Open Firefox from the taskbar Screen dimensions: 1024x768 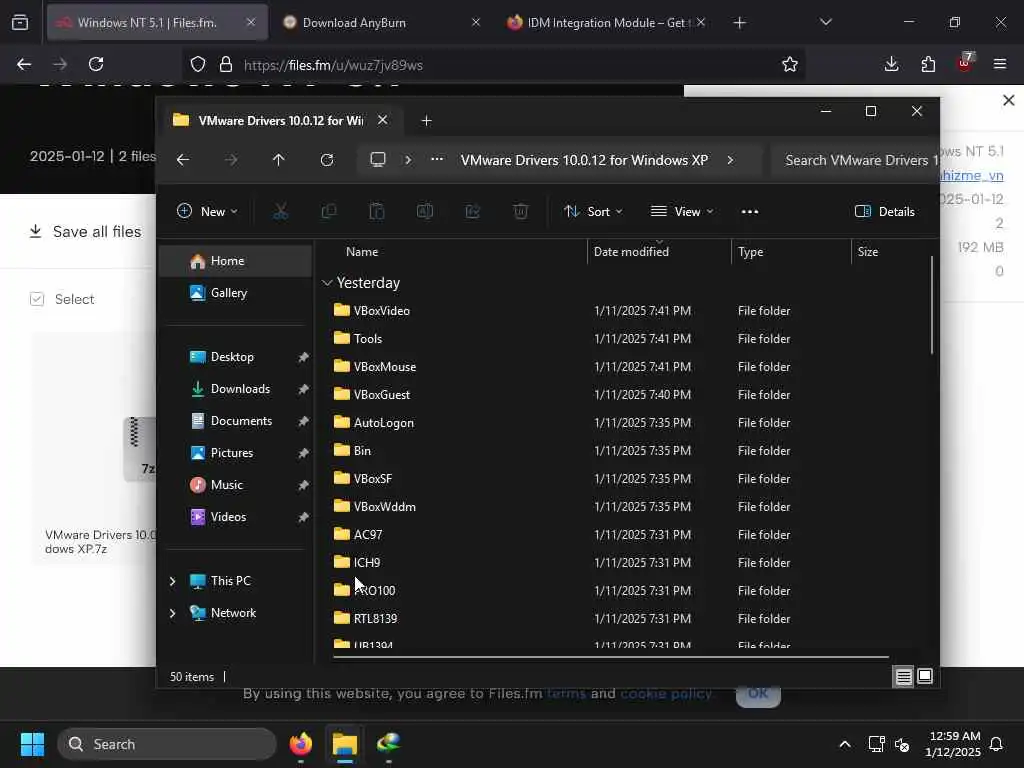click(x=301, y=744)
